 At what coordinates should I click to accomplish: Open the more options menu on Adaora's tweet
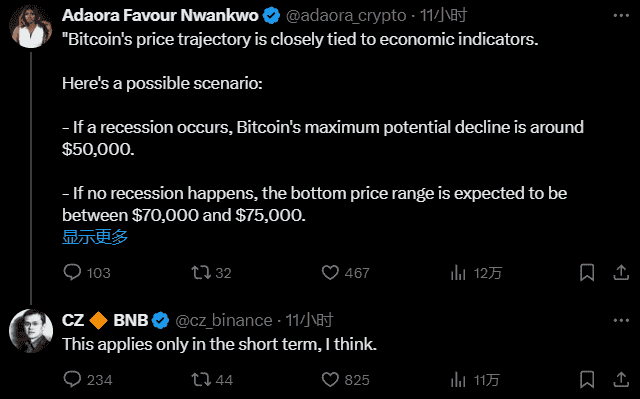[x=621, y=16]
